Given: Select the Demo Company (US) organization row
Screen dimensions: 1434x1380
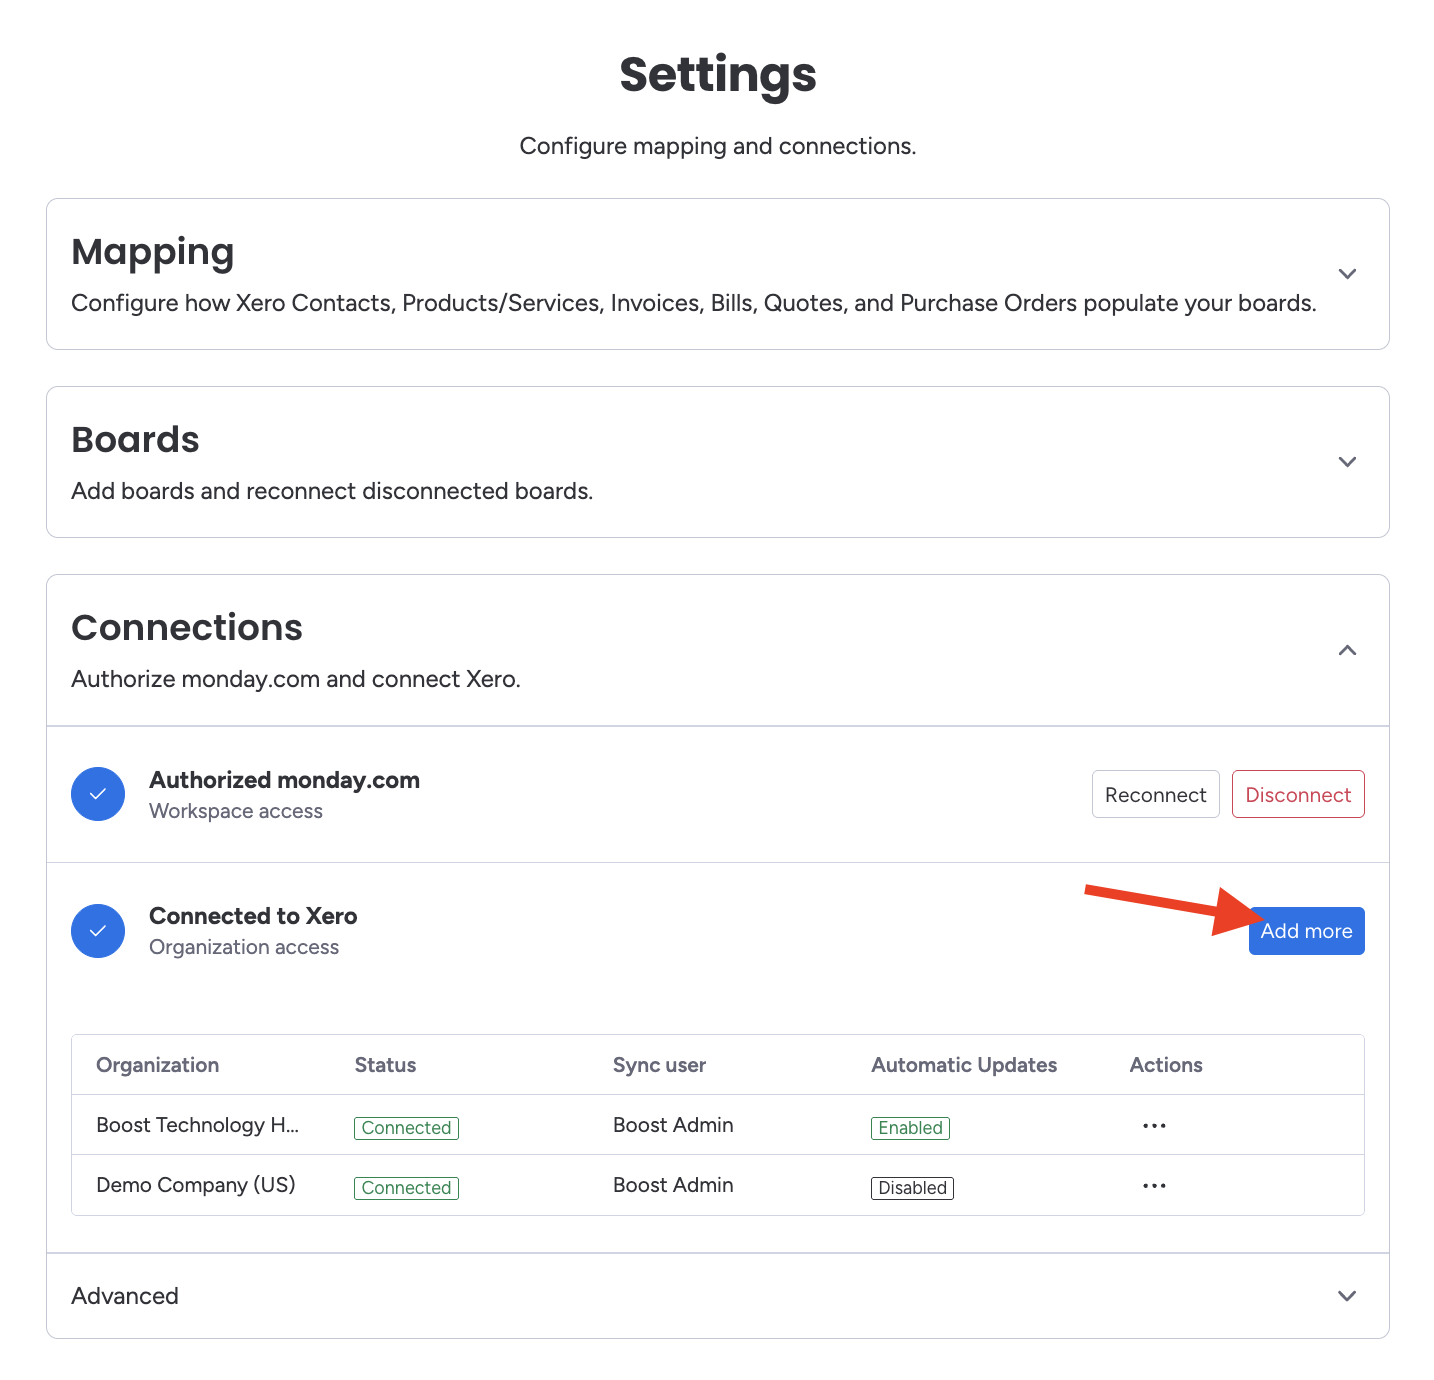Looking at the screenshot, I should (x=196, y=1185).
